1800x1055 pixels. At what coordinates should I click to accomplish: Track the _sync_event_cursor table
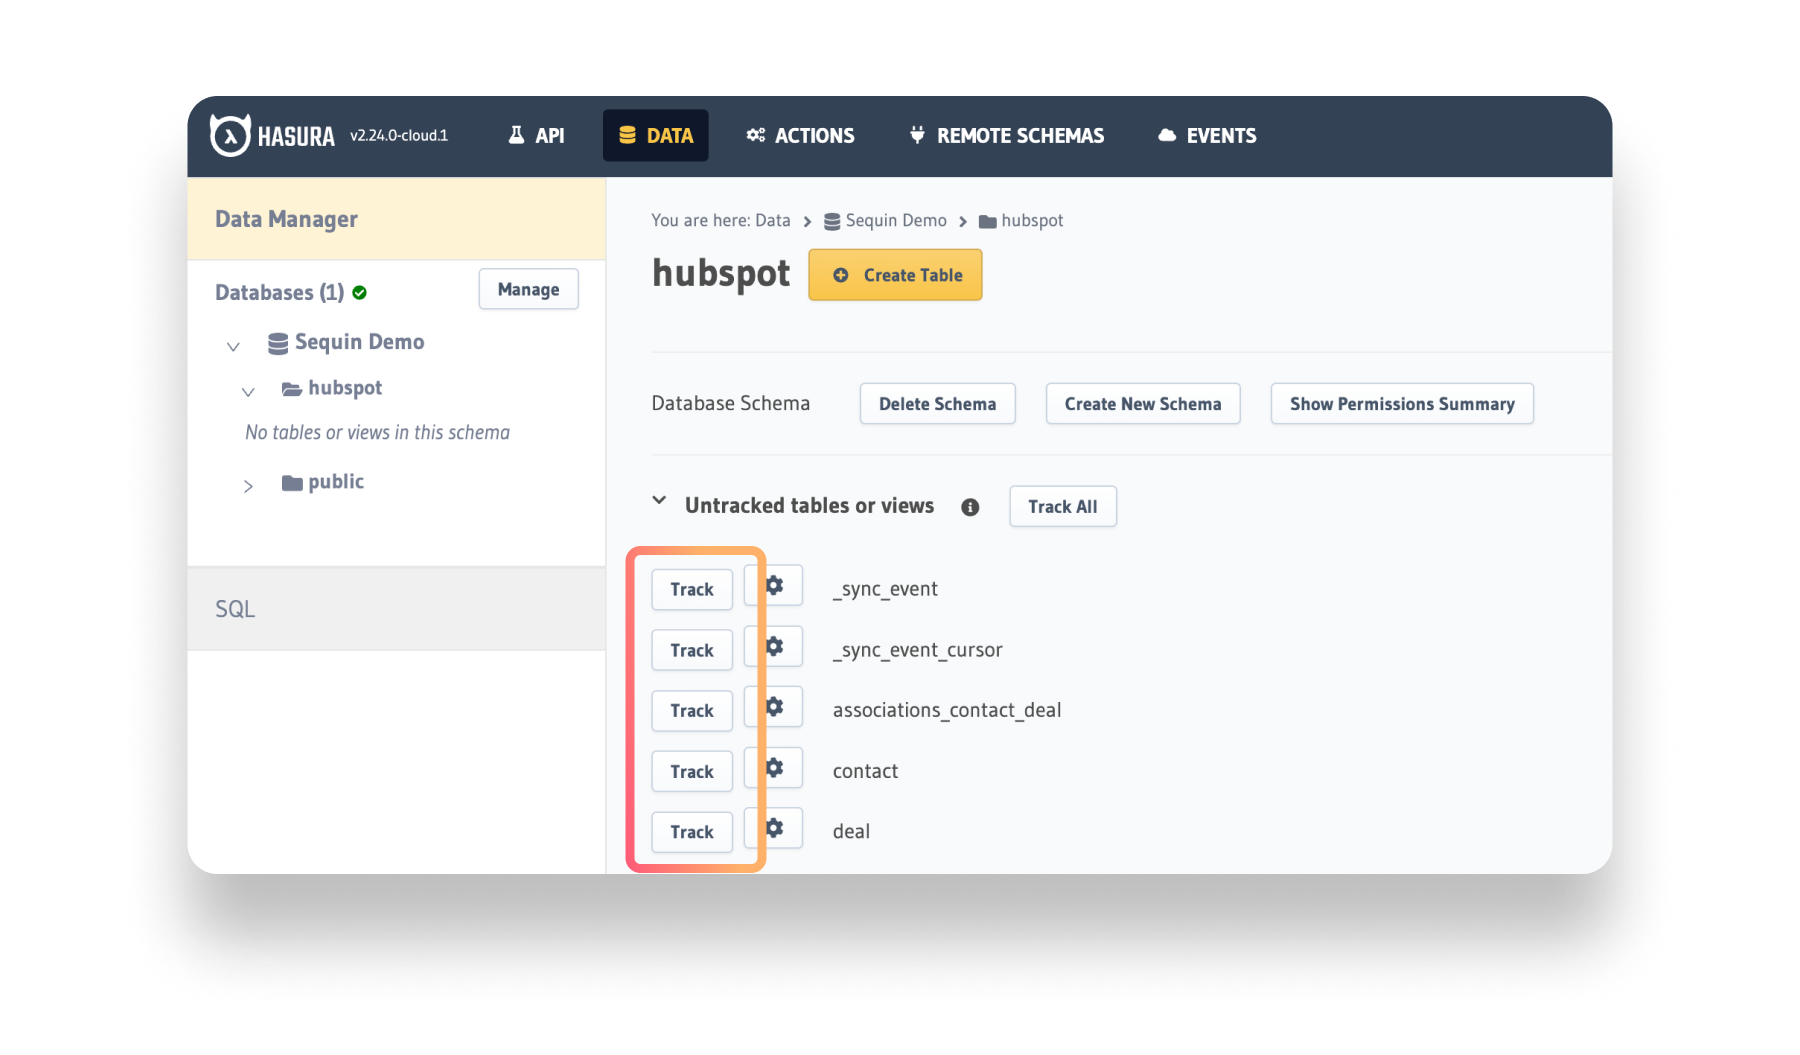pos(692,651)
